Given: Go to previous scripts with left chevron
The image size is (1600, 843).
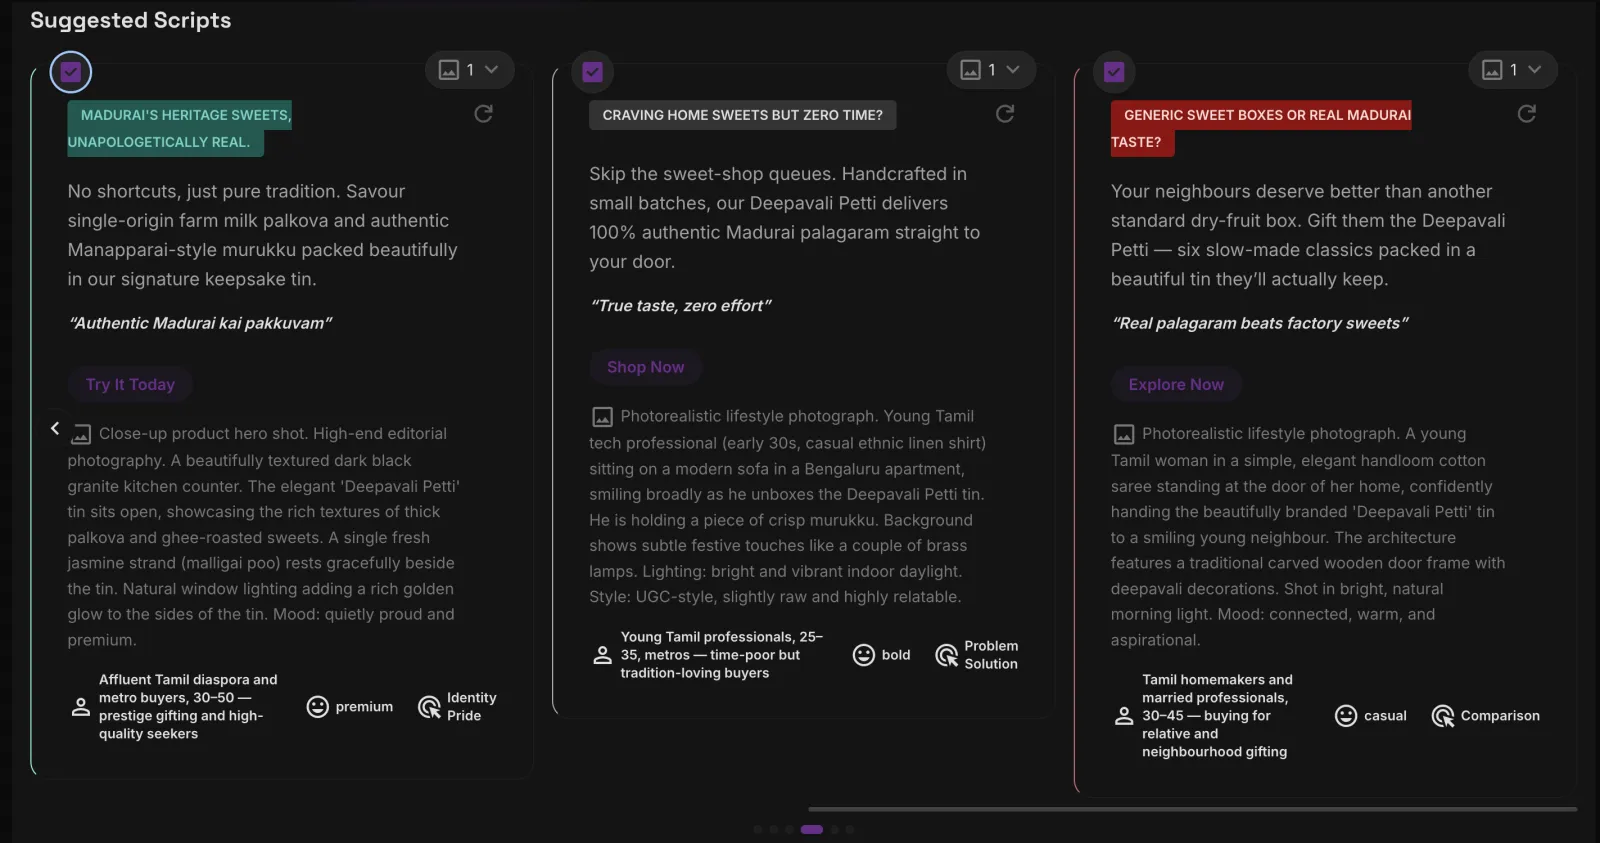Looking at the screenshot, I should (x=55, y=428).
